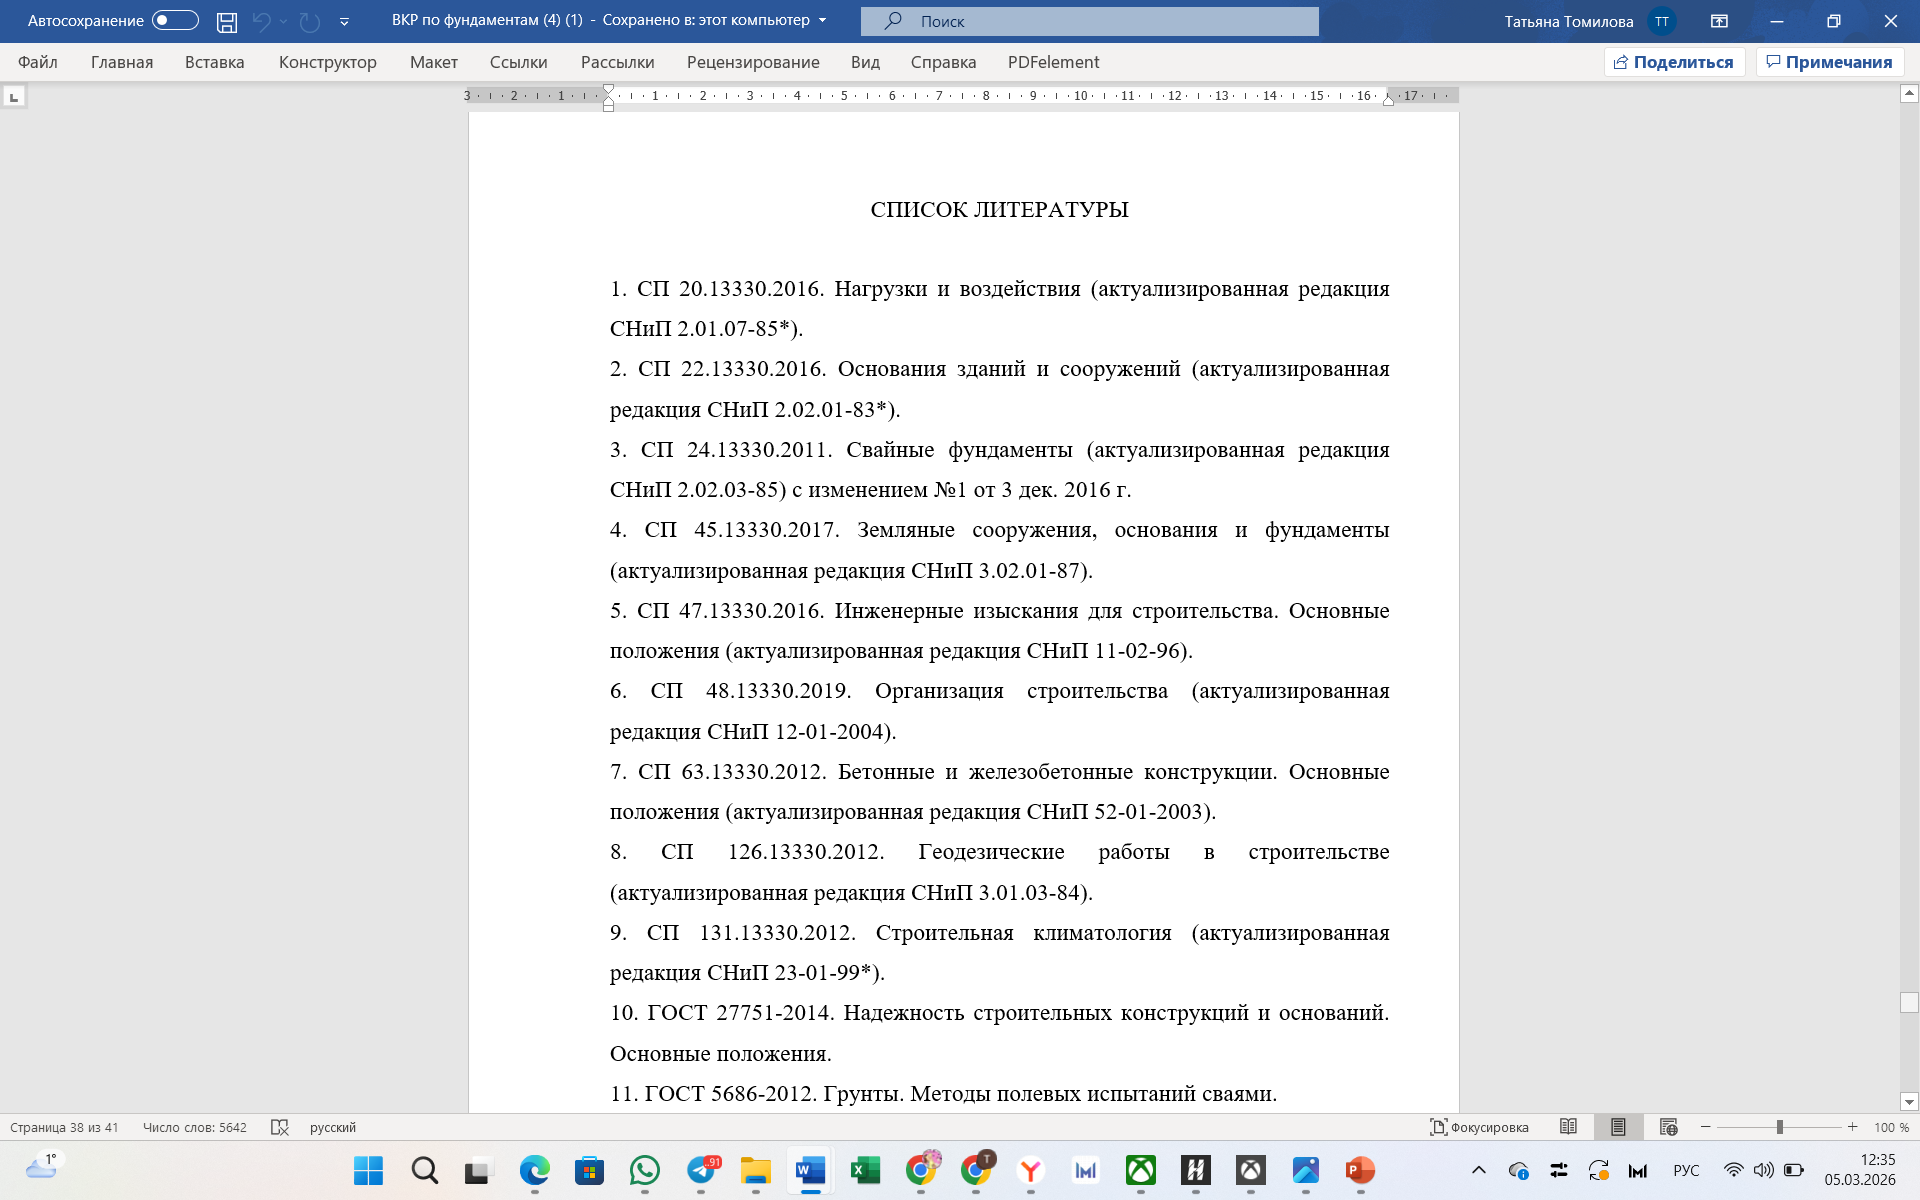Open Read Mode view icon
Screen dimensions: 1920x1200
(x=1568, y=1127)
